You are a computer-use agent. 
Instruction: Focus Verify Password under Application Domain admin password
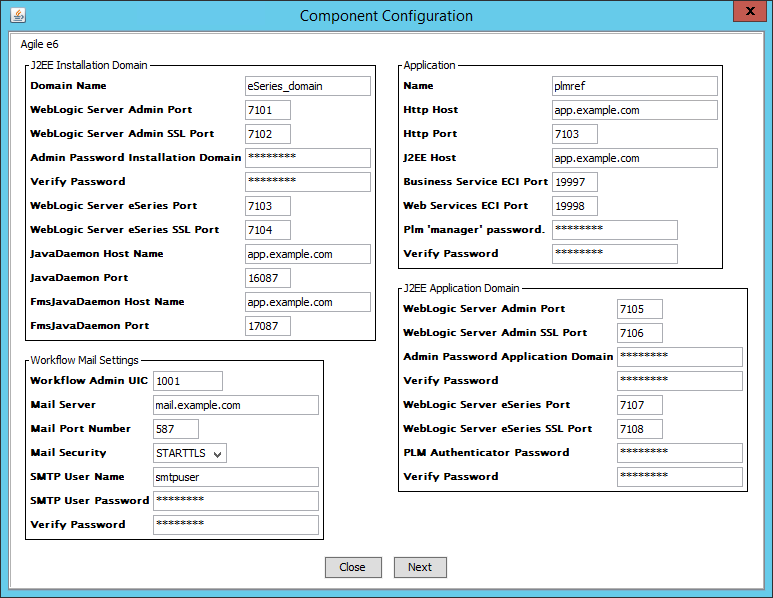pos(680,381)
